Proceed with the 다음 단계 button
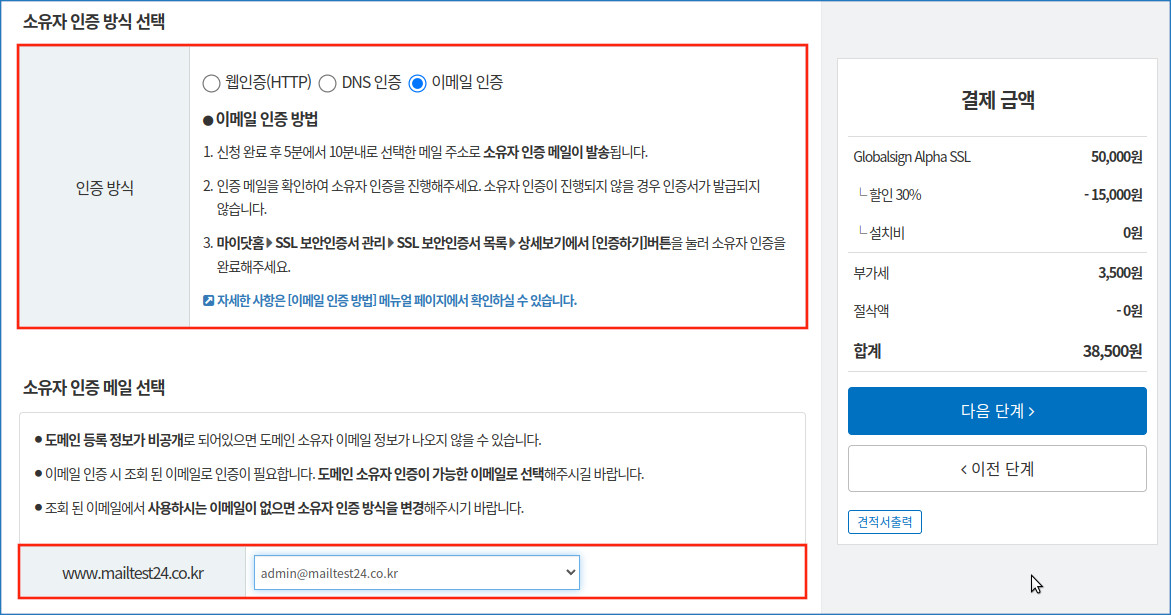This screenshot has height=615, width=1171. (997, 411)
